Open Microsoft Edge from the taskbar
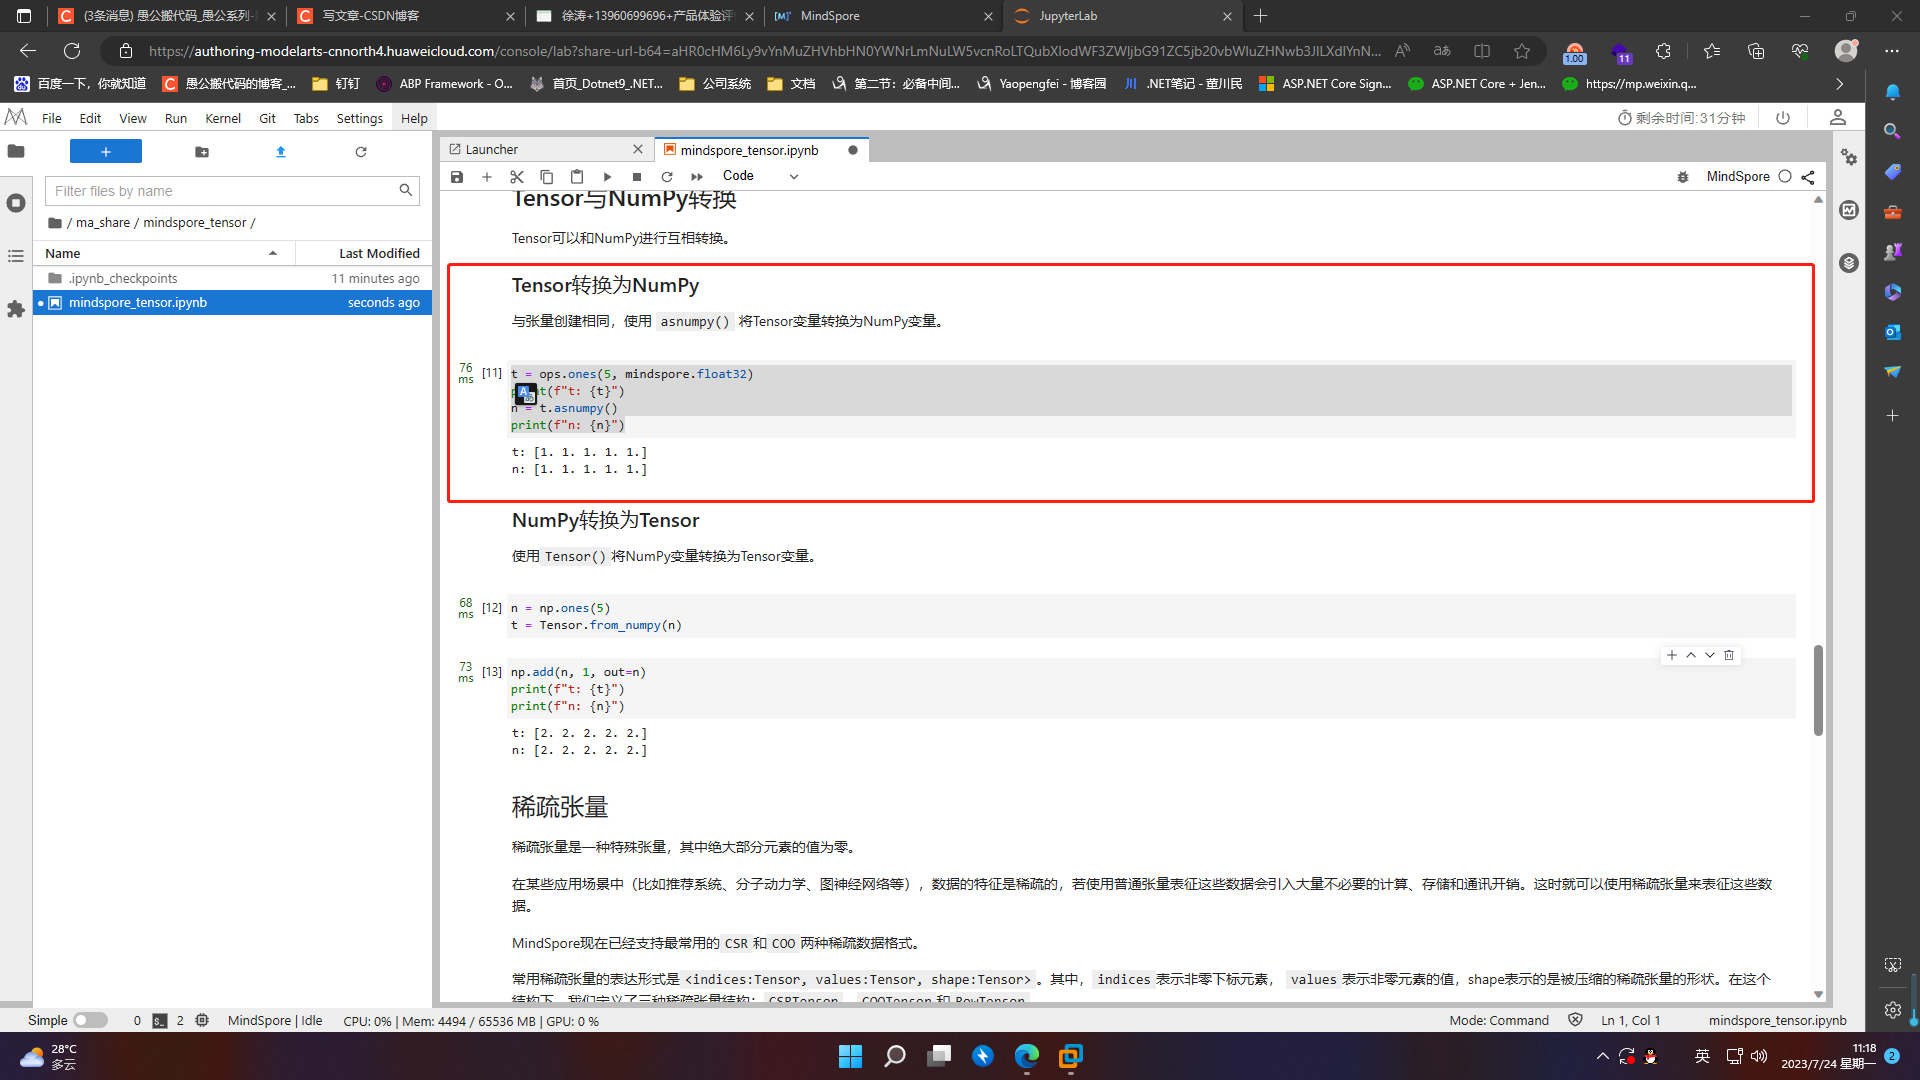Image resolution: width=1920 pixels, height=1080 pixels. pos(1027,1056)
